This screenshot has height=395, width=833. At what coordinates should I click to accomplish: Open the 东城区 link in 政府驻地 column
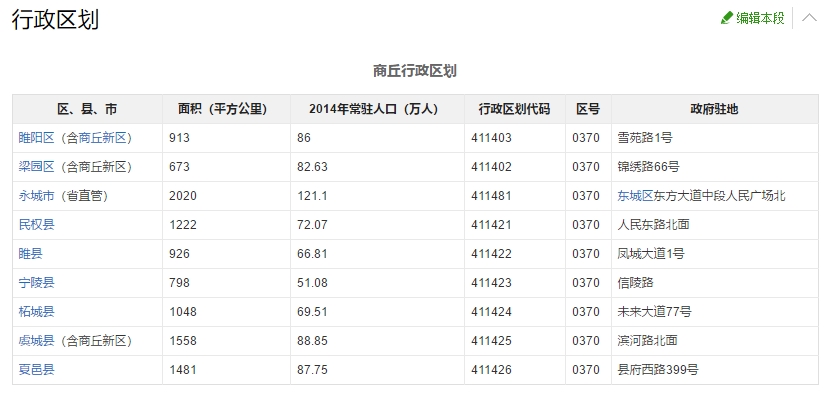tap(635, 196)
